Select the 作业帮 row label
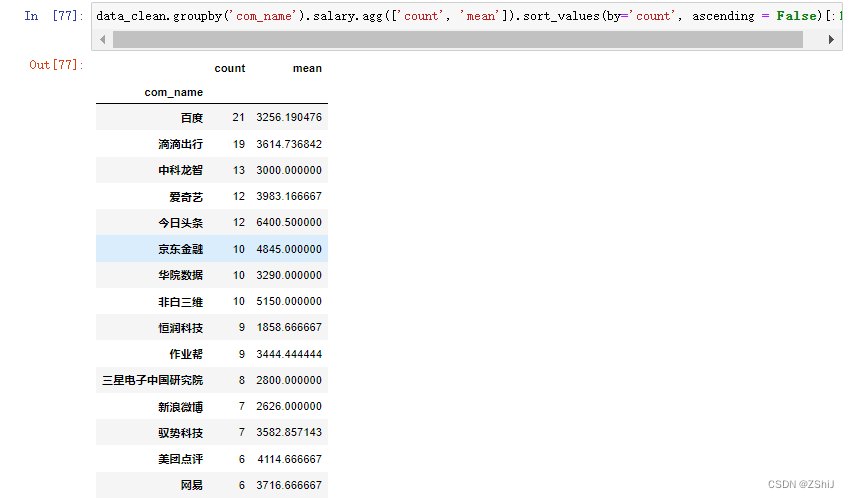 pos(186,354)
